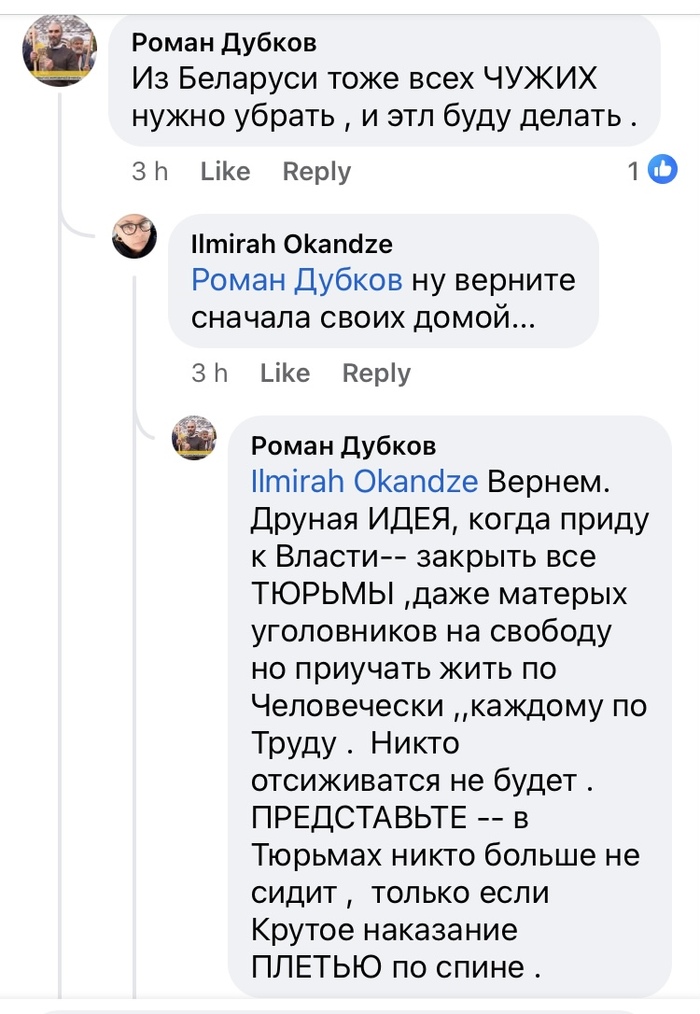Click the blue thumbs-up reaction icon
This screenshot has height=1014, width=700.
(x=663, y=171)
